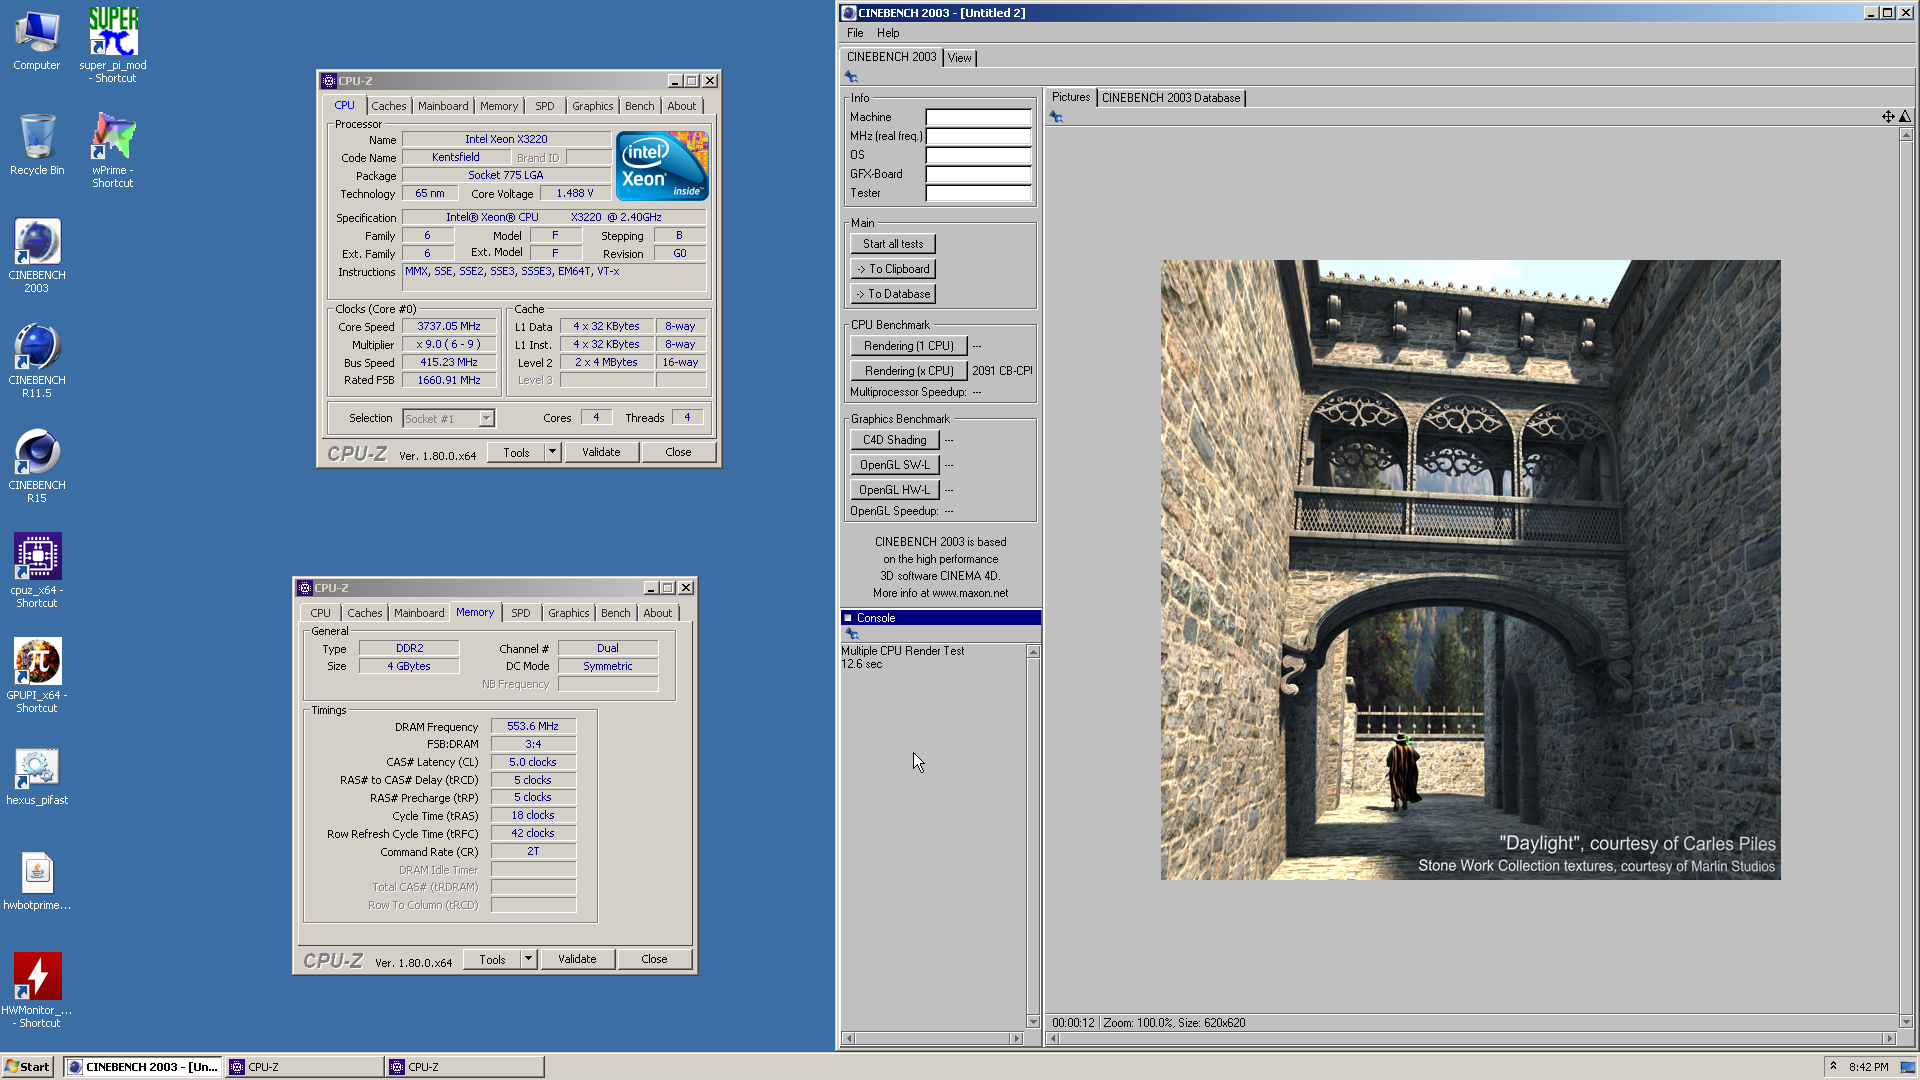Click the move crosshair icon in Pictures panel
This screenshot has height=1080, width=1920.
[x=1888, y=117]
